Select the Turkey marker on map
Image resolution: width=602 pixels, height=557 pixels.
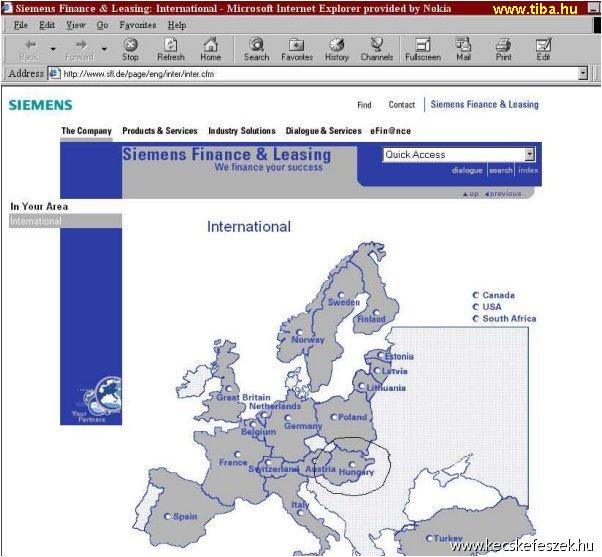430,538
